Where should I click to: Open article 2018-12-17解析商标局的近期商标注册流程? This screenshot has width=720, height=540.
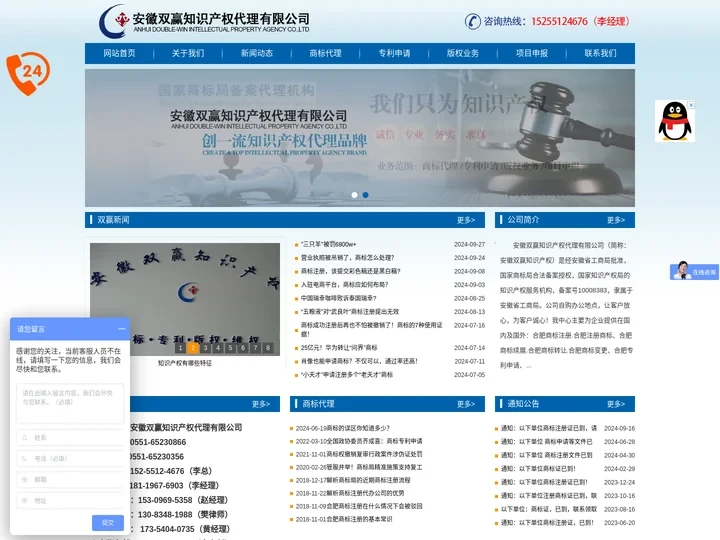coord(353,480)
